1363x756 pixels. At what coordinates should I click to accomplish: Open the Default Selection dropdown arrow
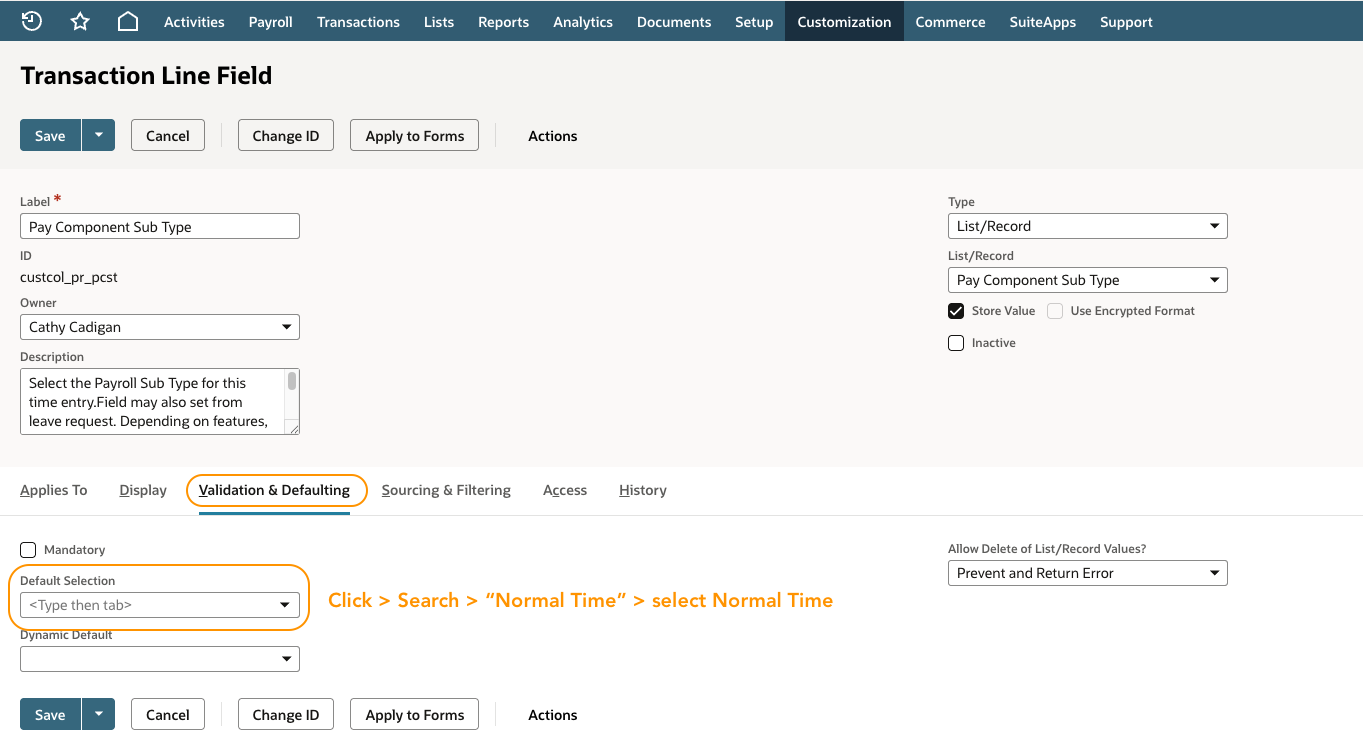286,605
